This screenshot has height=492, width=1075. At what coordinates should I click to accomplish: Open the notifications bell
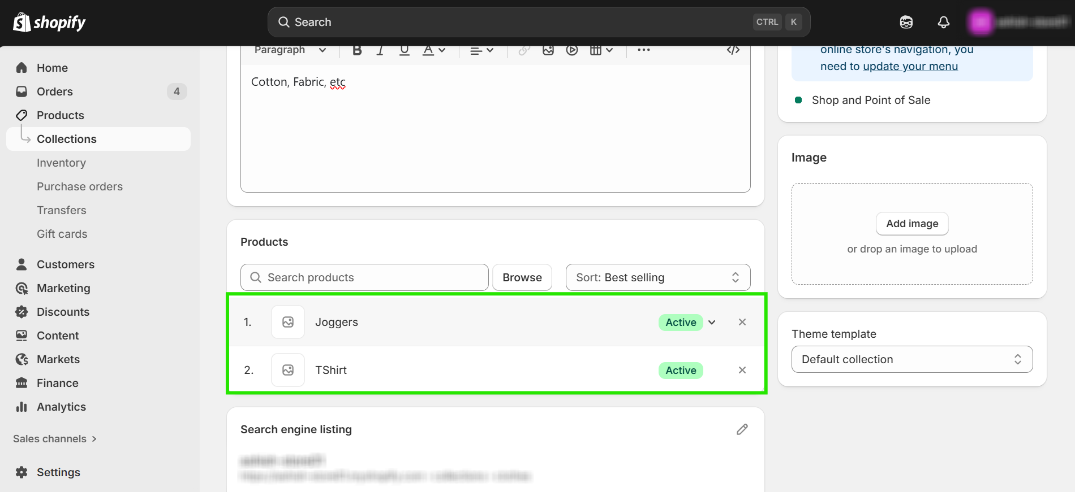(943, 22)
